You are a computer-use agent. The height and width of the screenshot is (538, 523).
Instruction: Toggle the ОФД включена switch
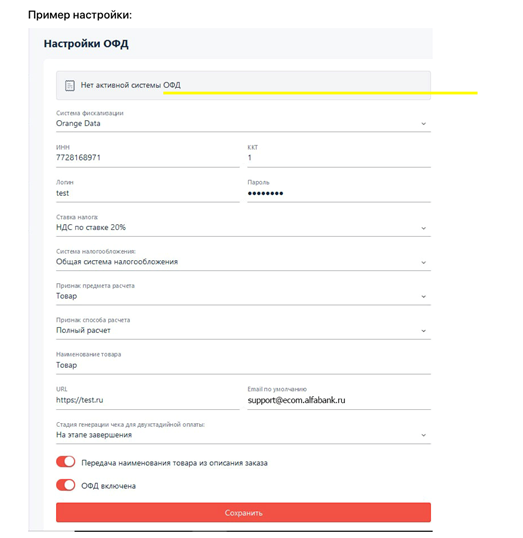pyautogui.click(x=66, y=485)
